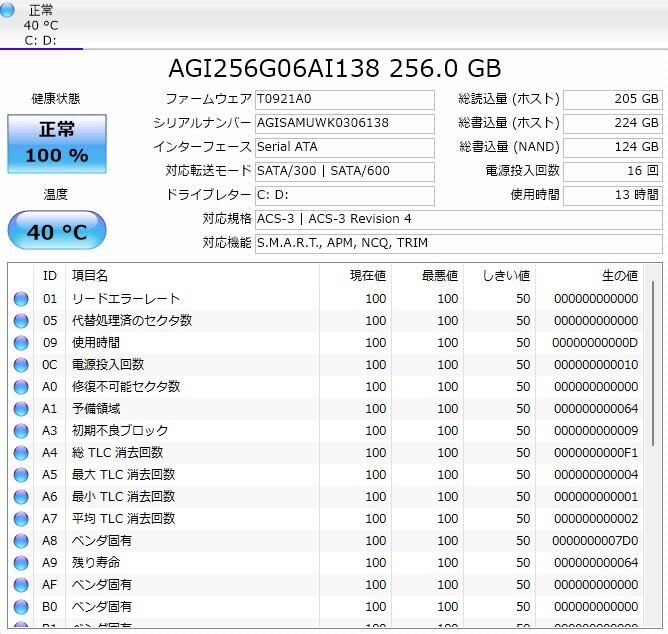Click the 40 °C temperature button
This screenshot has height=634, width=668.
[x=56, y=231]
